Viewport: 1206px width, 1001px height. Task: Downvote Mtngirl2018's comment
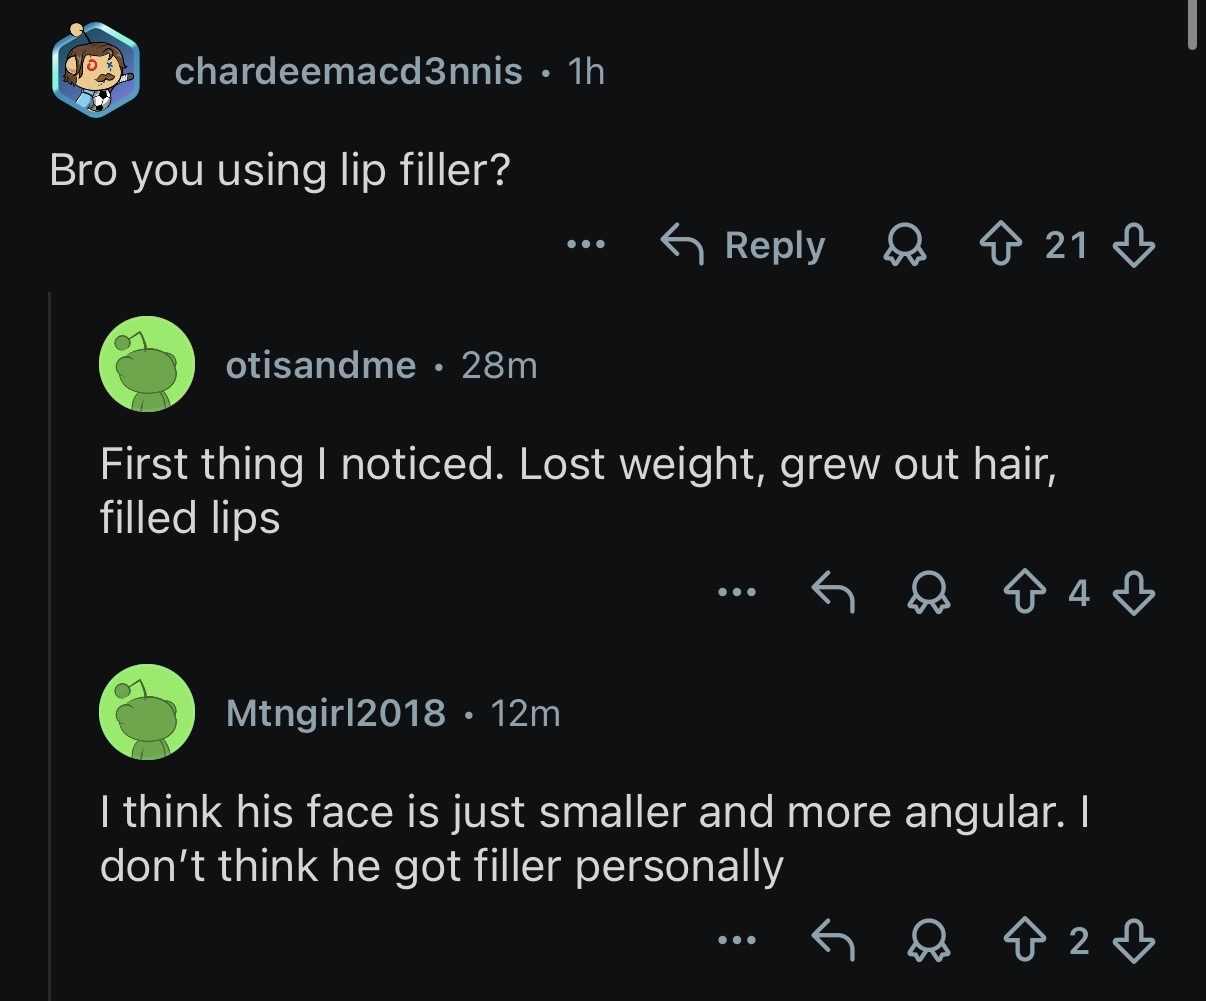[1134, 941]
